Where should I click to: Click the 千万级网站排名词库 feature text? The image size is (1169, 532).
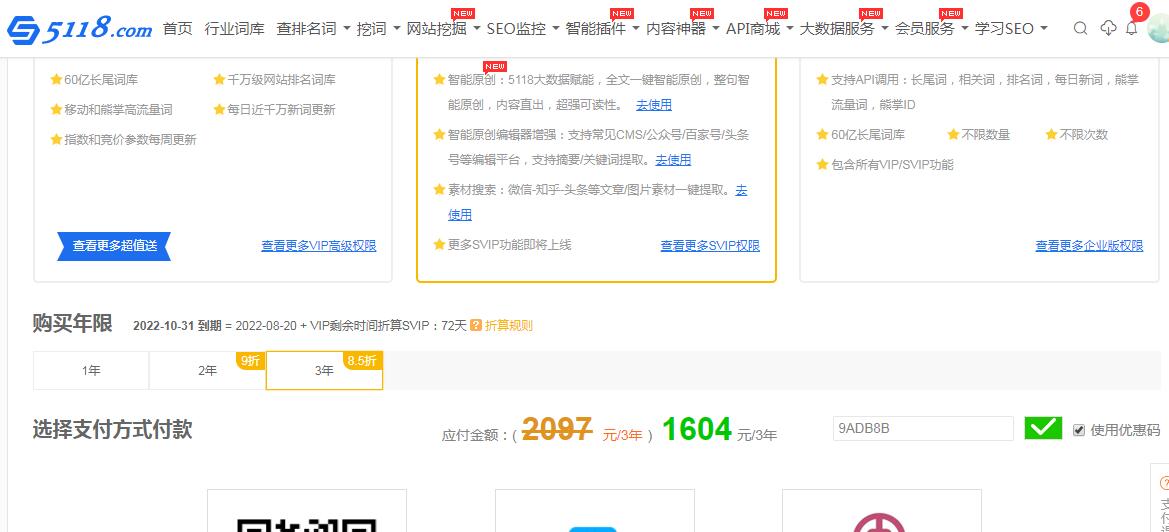tap(281, 80)
